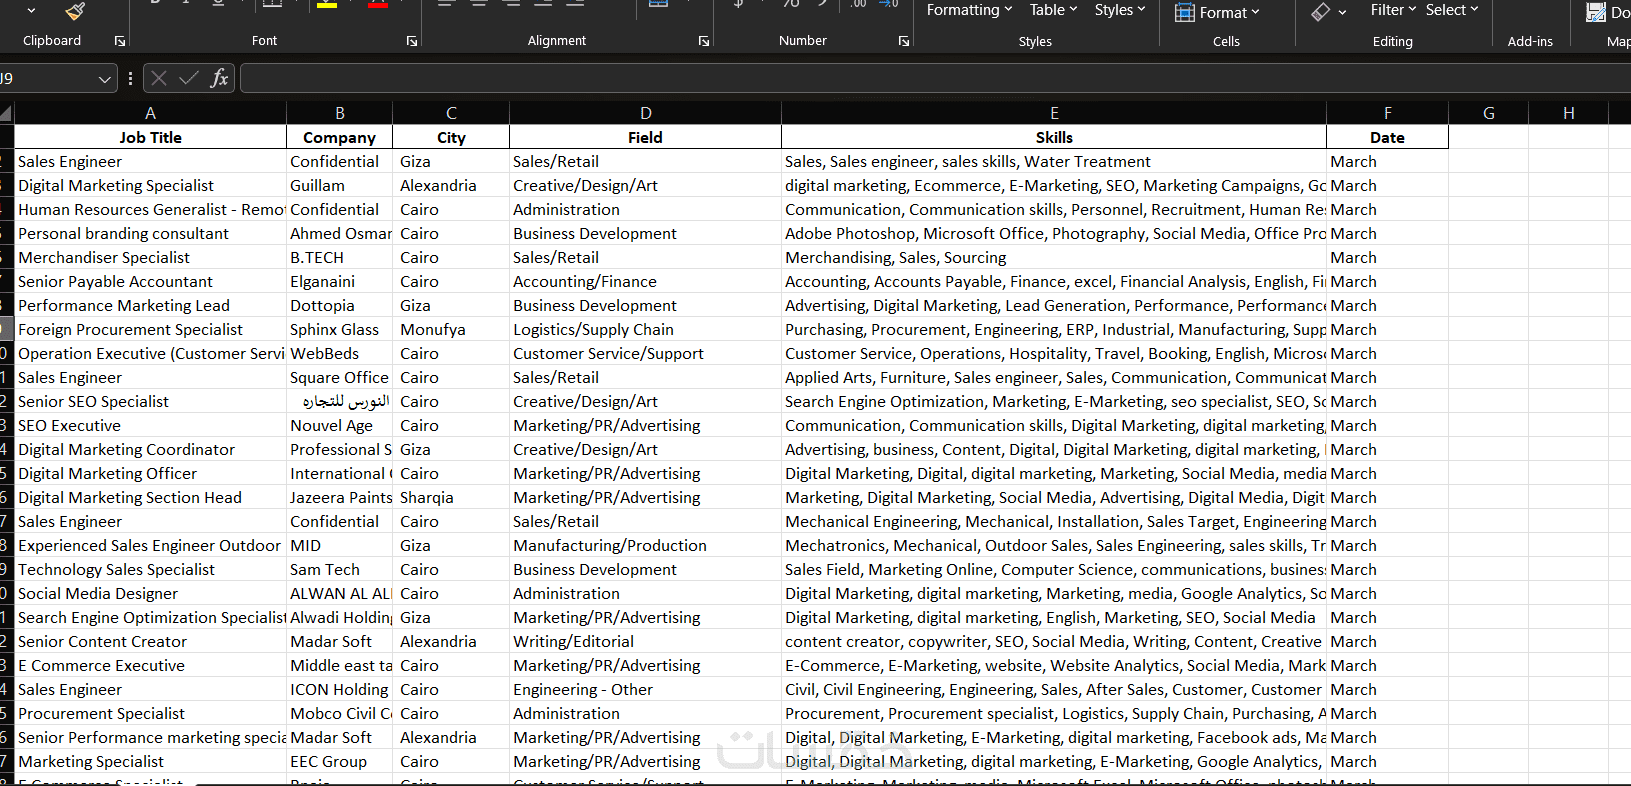Select the Accounting/Finance field cell

(x=645, y=281)
